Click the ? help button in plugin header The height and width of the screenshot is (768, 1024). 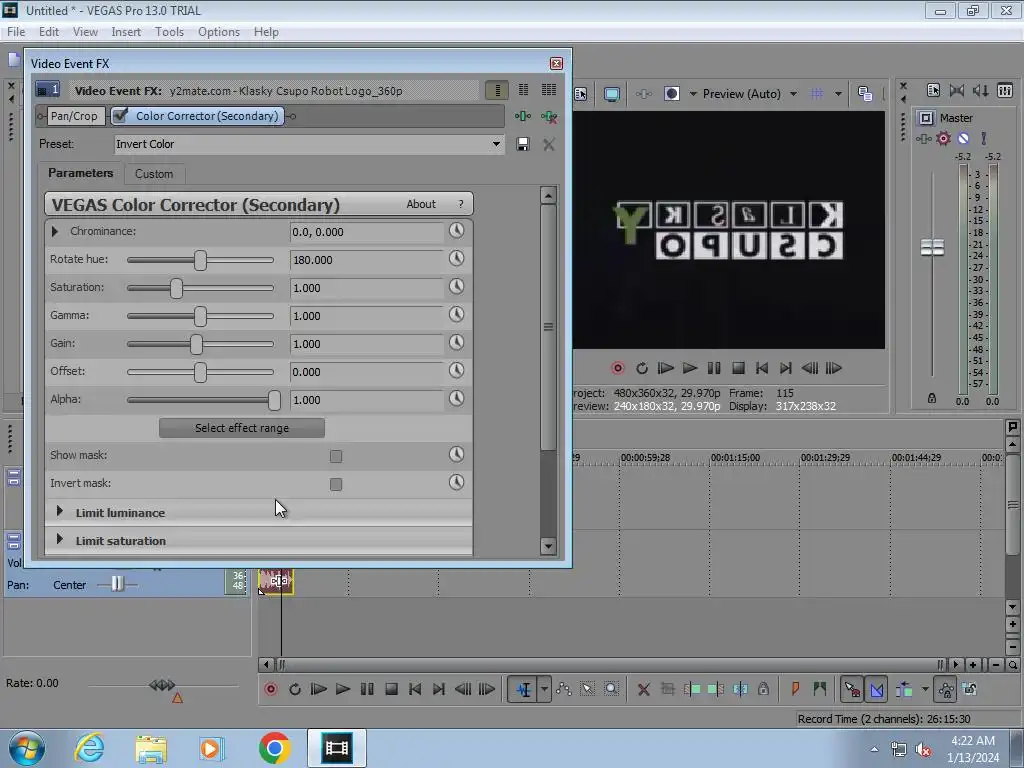pyautogui.click(x=461, y=204)
